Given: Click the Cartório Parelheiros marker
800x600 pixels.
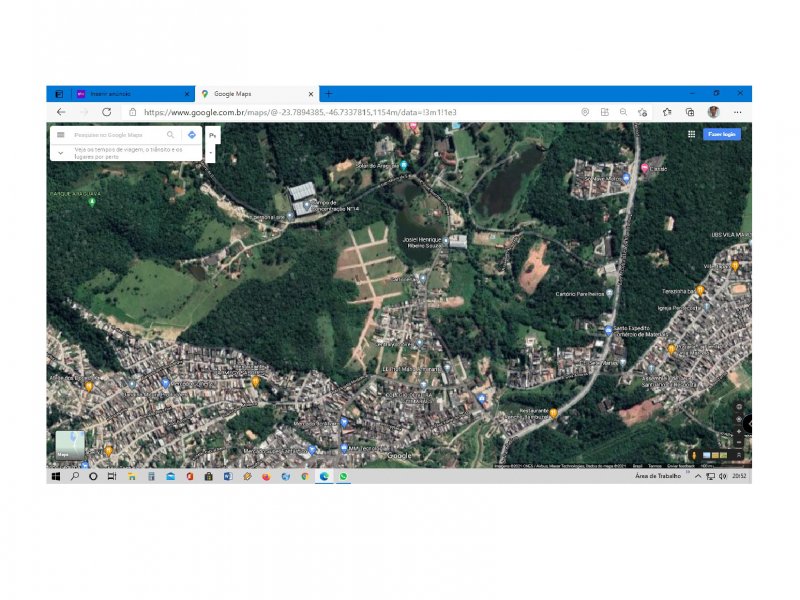Looking at the screenshot, I should [x=609, y=293].
